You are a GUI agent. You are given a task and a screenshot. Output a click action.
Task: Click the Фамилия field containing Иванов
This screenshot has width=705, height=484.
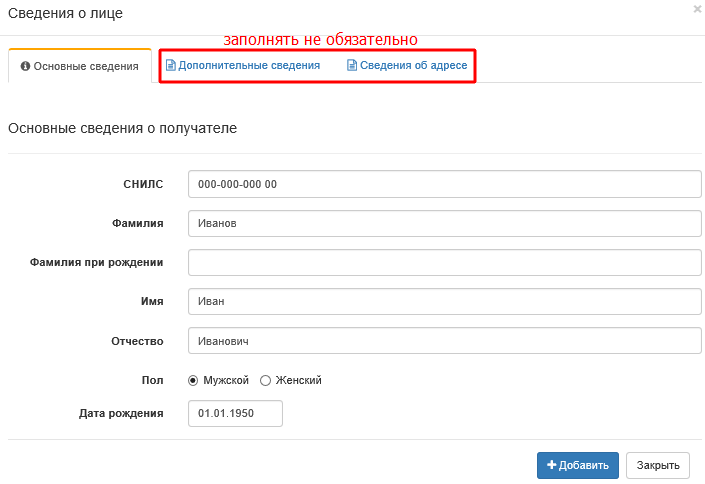coord(445,224)
